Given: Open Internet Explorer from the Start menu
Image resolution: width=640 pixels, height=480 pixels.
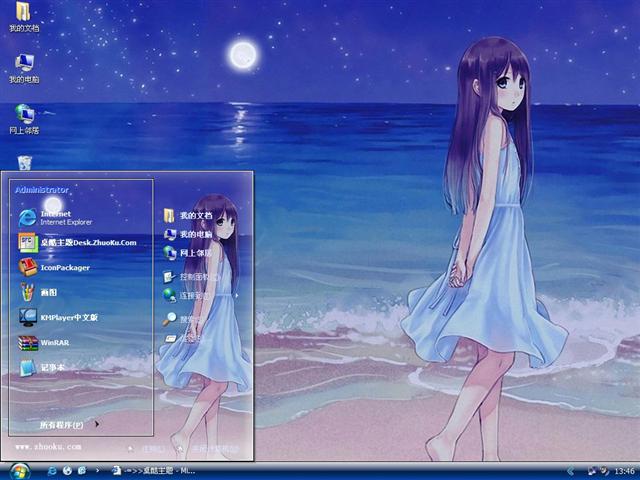Looking at the screenshot, I should point(60,217).
